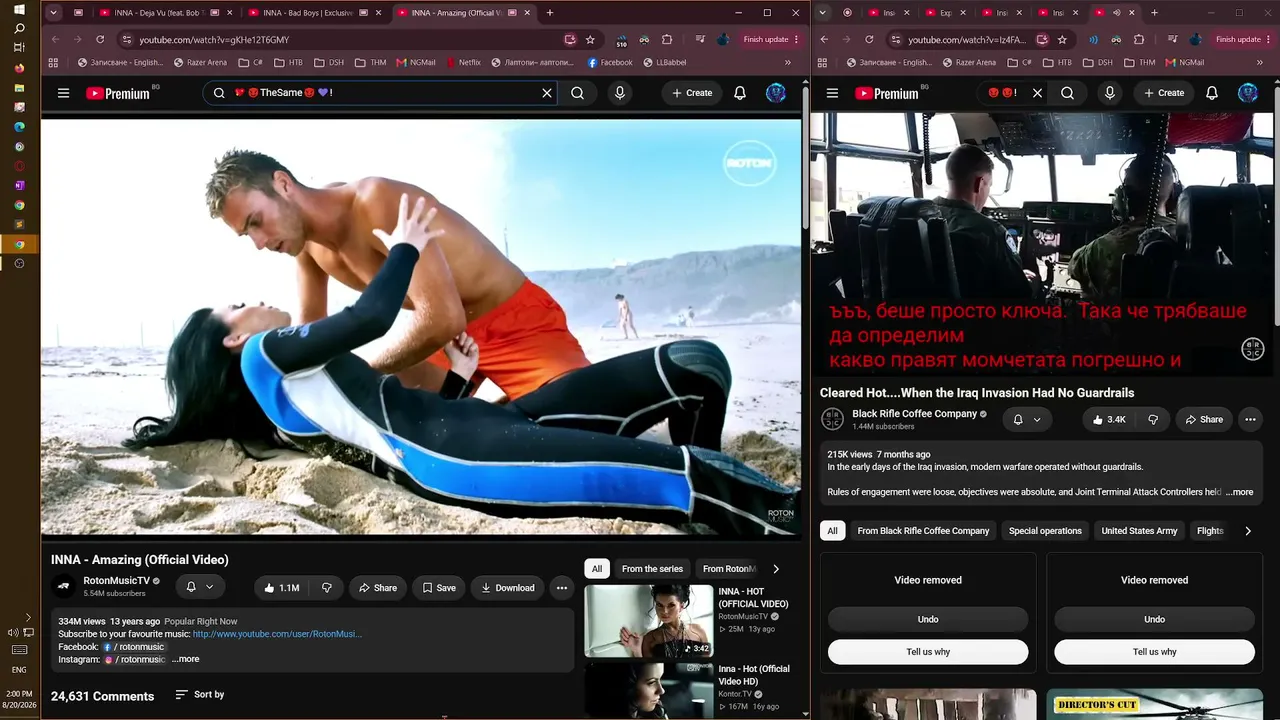Open a new tab in the right browser window
This screenshot has width=1280, height=720.
(1154, 13)
